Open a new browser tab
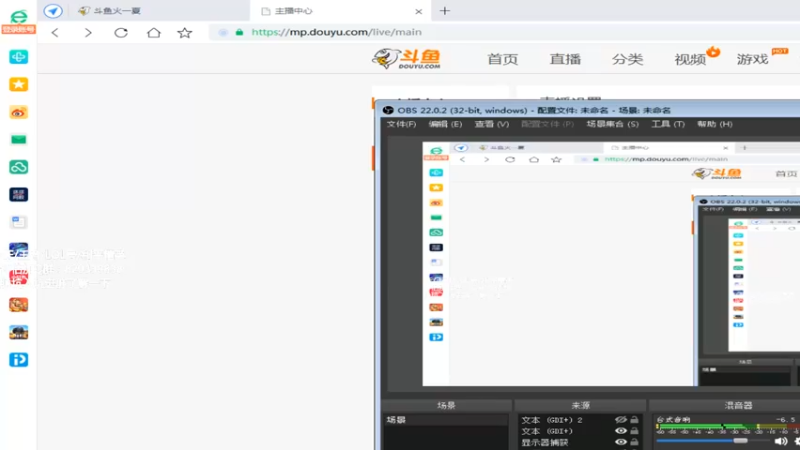 click(x=445, y=11)
